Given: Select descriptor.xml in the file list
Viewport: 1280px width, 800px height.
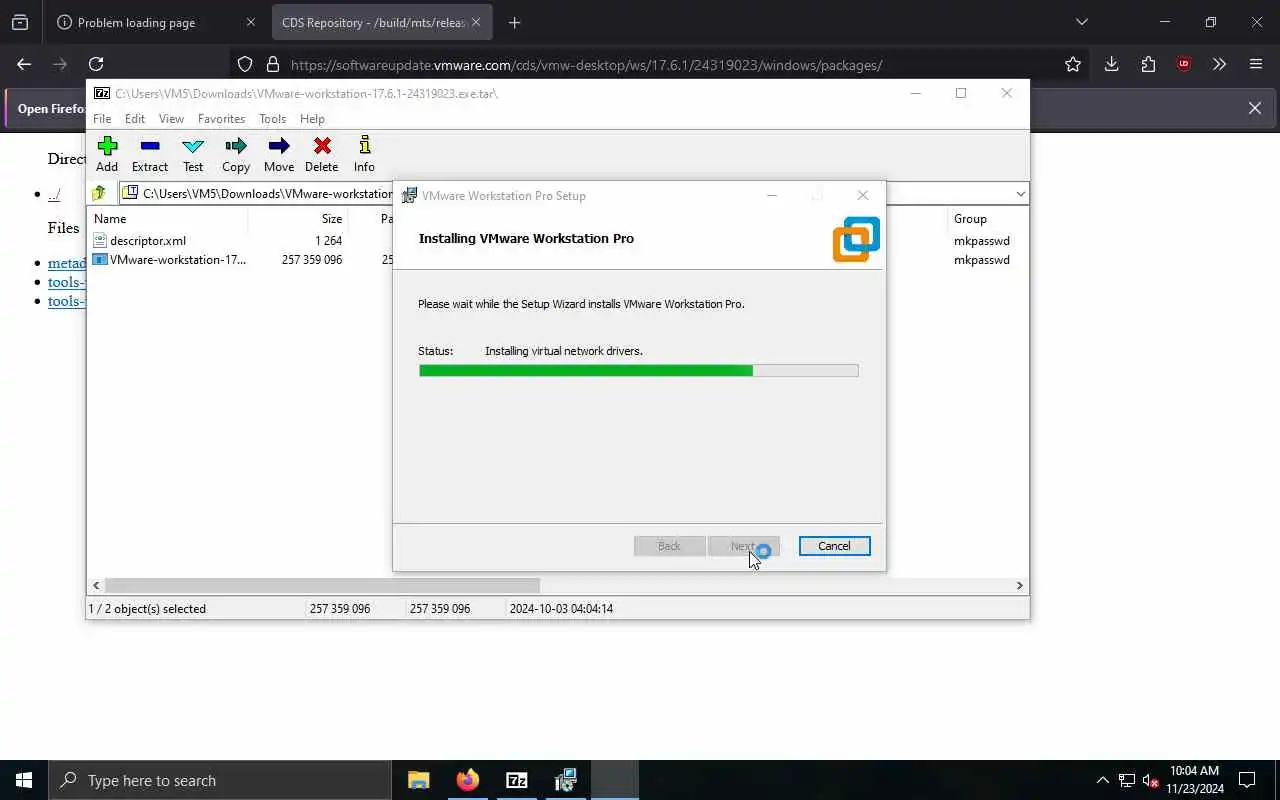Looking at the screenshot, I should pyautogui.click(x=148, y=240).
